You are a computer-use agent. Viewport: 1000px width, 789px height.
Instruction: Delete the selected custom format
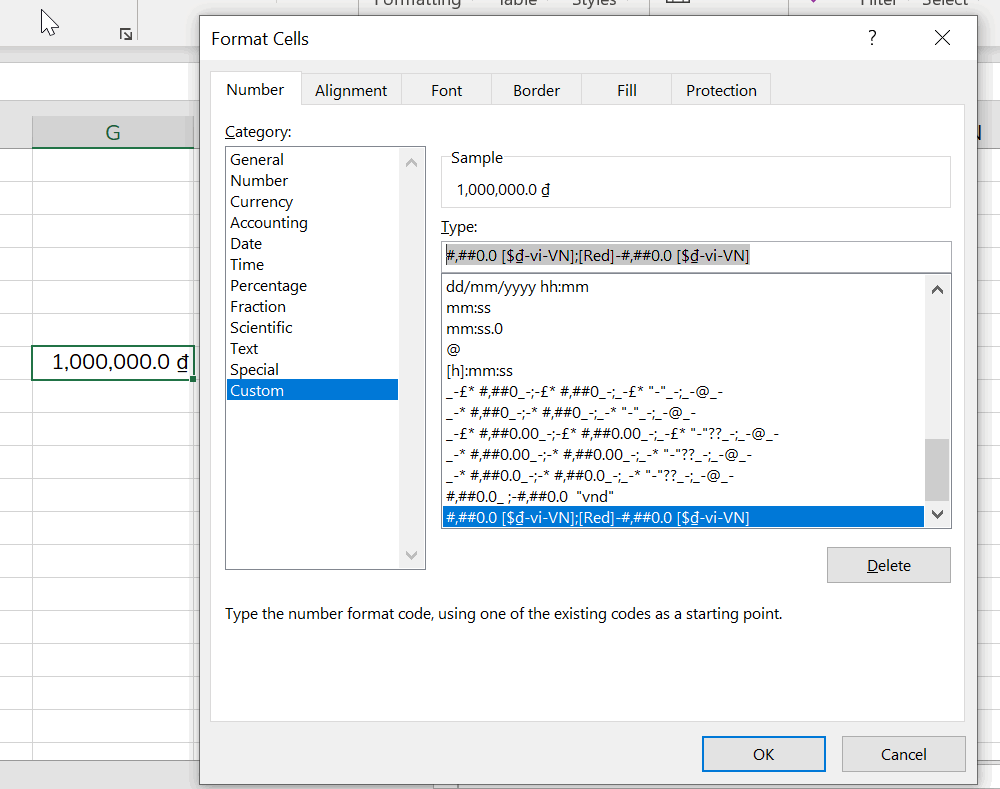tap(888, 565)
